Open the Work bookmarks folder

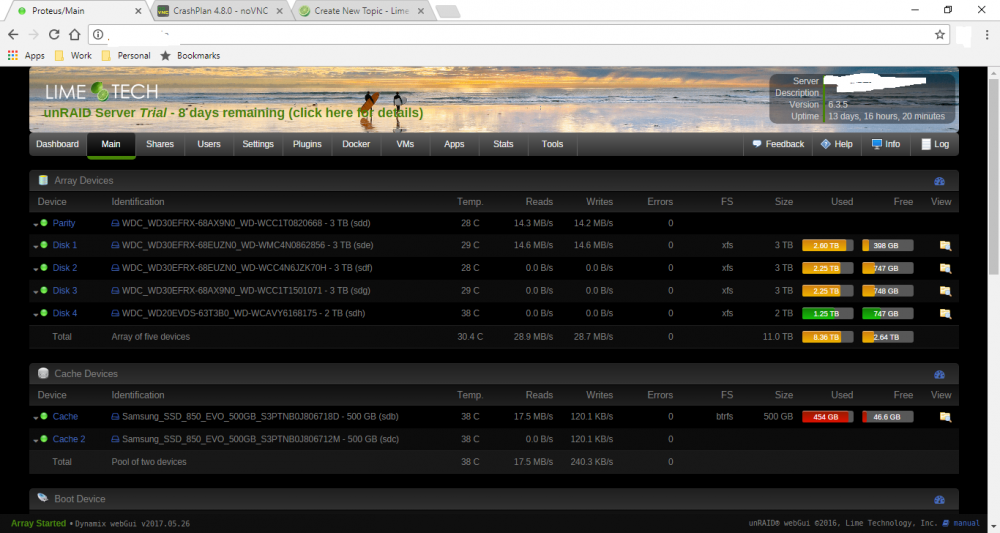pos(73,55)
